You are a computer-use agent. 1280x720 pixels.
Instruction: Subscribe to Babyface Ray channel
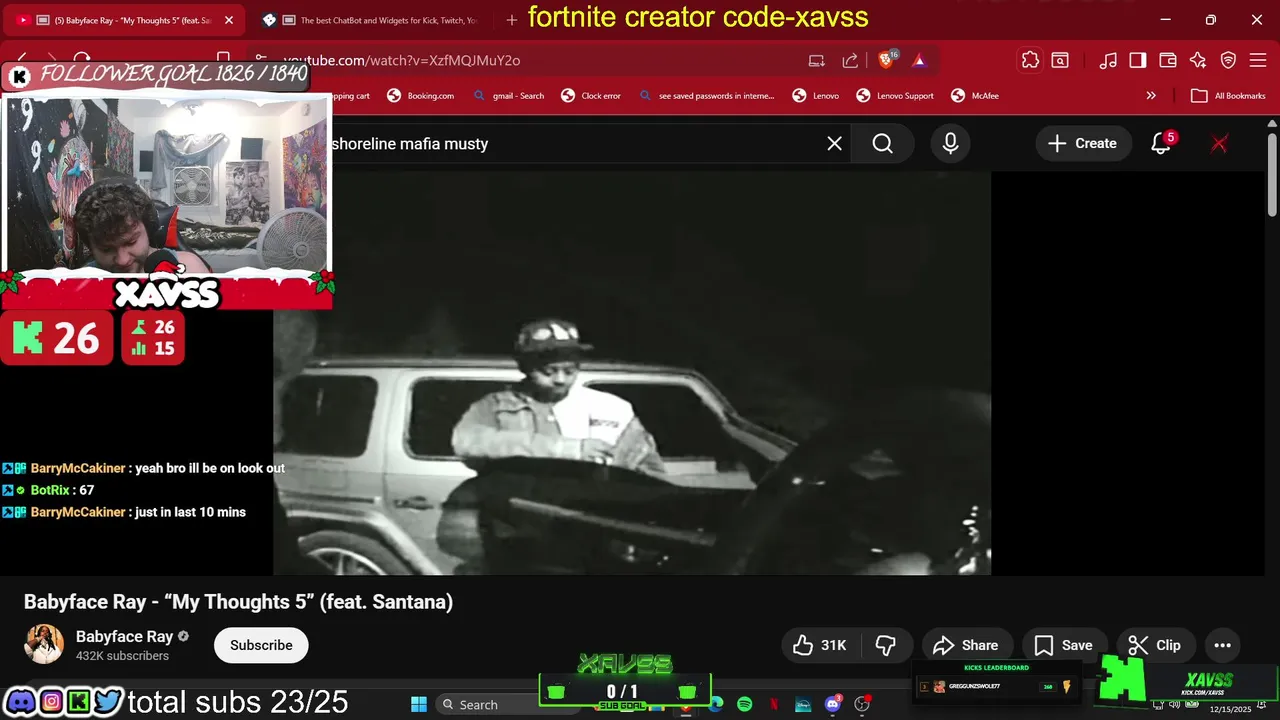pyautogui.click(x=261, y=645)
